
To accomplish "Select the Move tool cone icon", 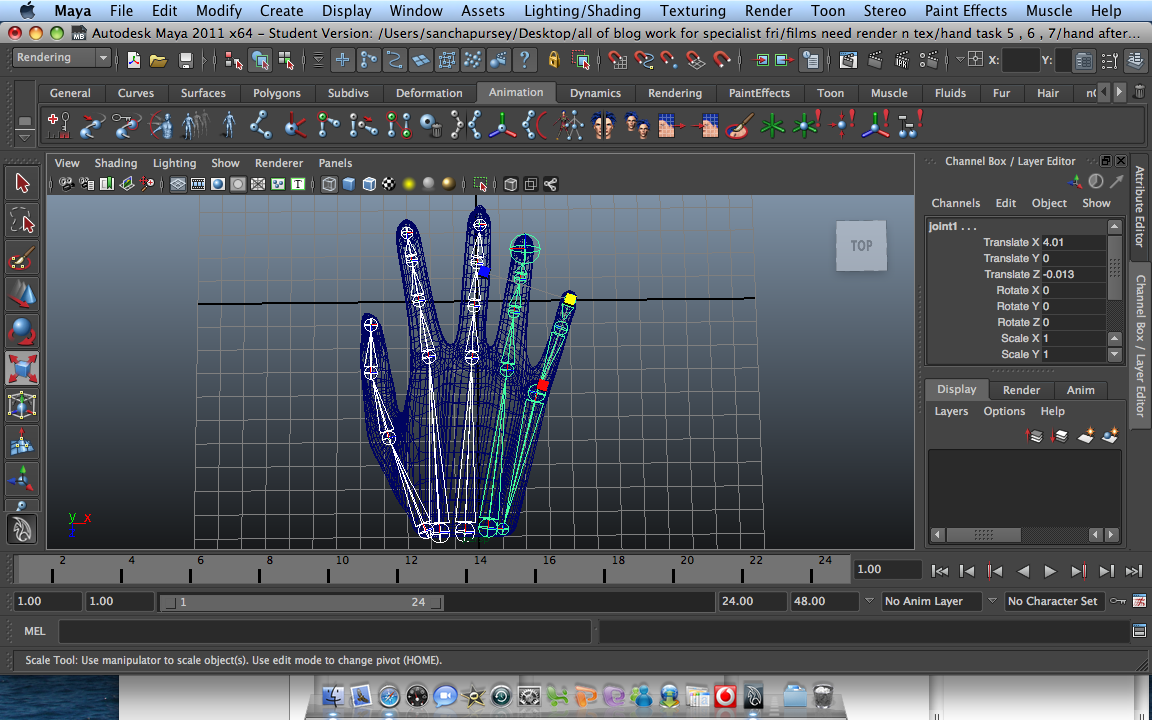I will pos(21,295).
